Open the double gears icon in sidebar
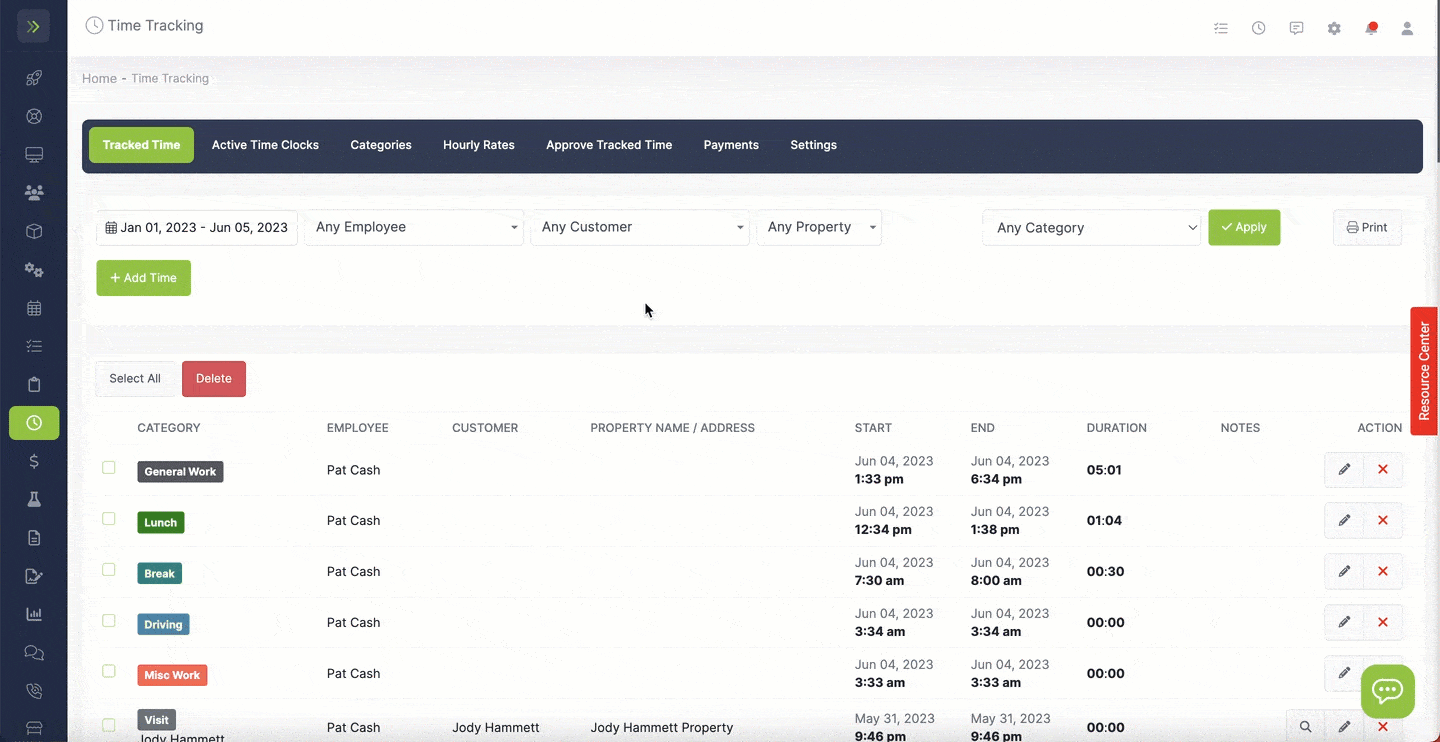The height and width of the screenshot is (742, 1440). click(34, 270)
